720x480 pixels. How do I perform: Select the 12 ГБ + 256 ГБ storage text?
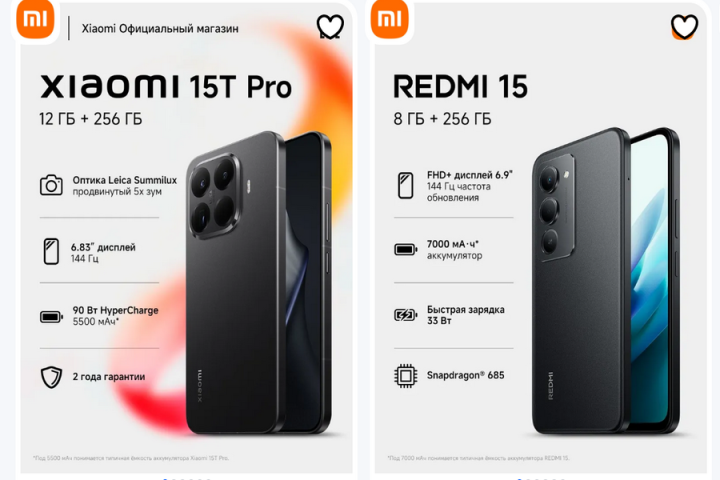[x=90, y=119]
